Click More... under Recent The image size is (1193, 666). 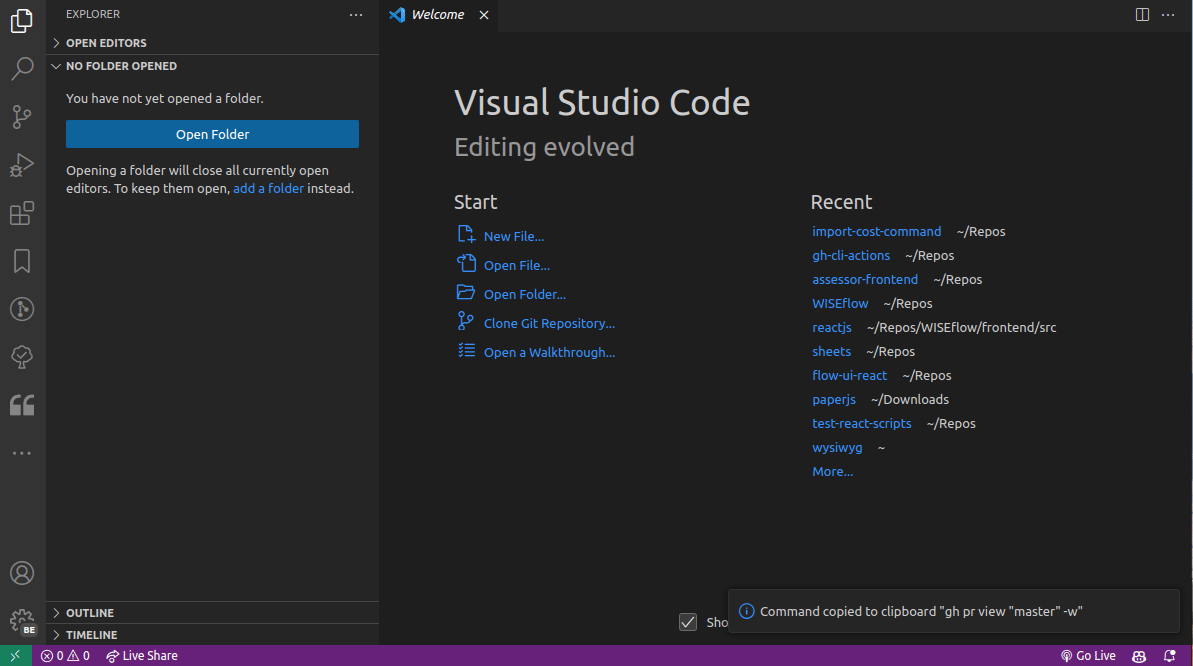pyautogui.click(x=832, y=471)
